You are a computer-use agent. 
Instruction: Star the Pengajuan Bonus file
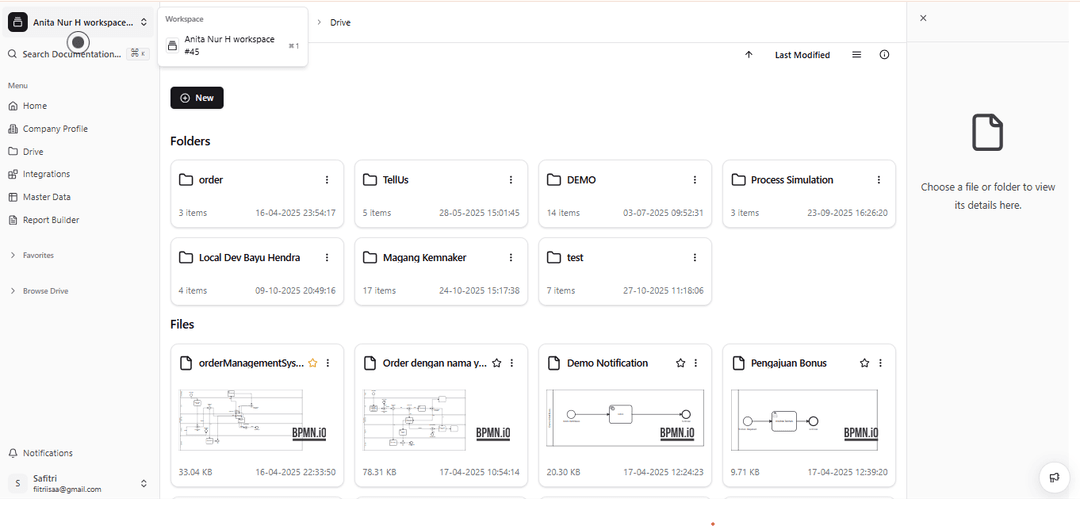coord(864,363)
